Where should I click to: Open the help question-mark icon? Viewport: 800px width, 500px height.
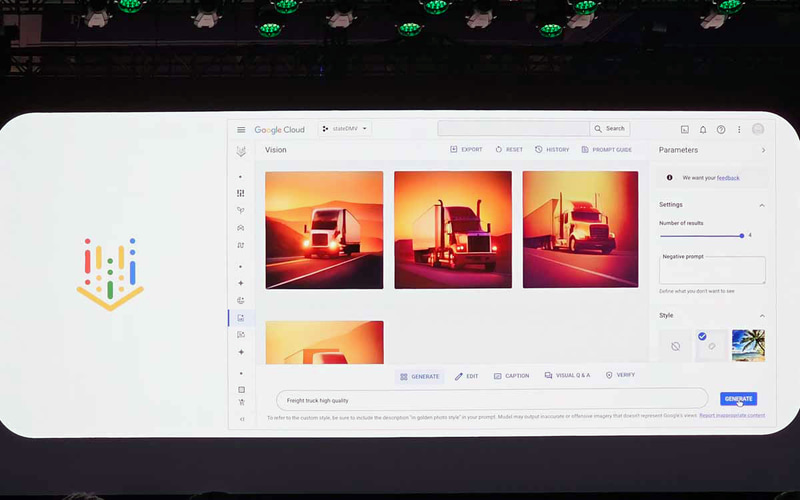point(721,130)
